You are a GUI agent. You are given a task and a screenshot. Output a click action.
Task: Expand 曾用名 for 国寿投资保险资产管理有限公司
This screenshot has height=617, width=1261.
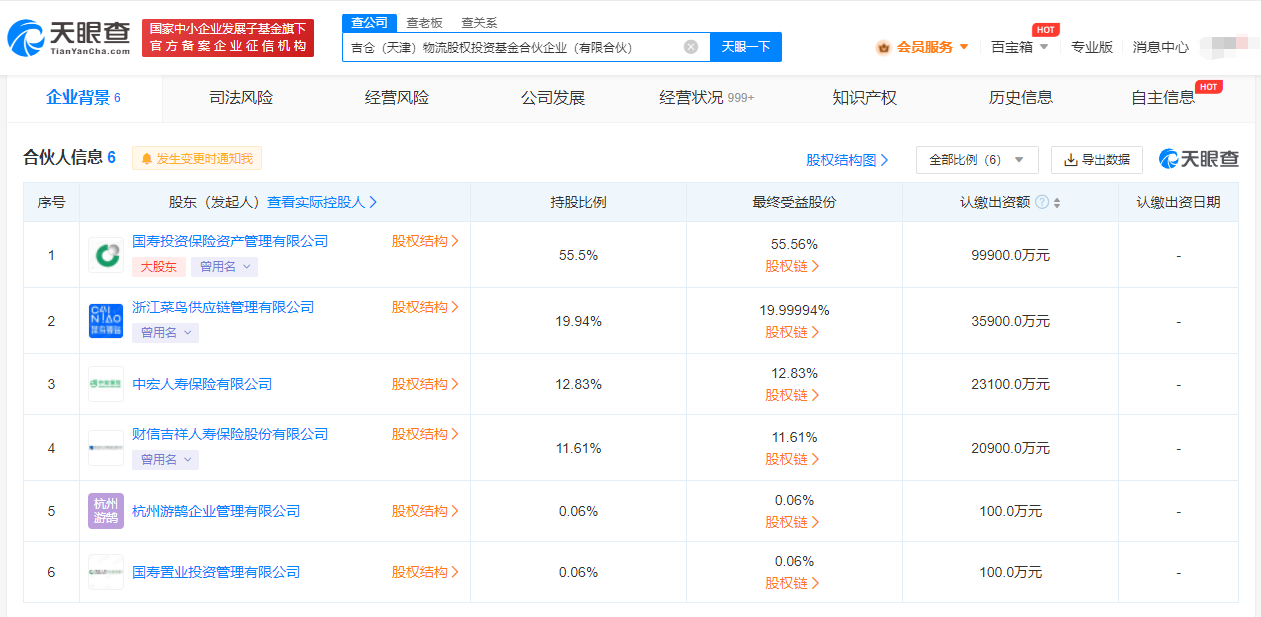[224, 267]
